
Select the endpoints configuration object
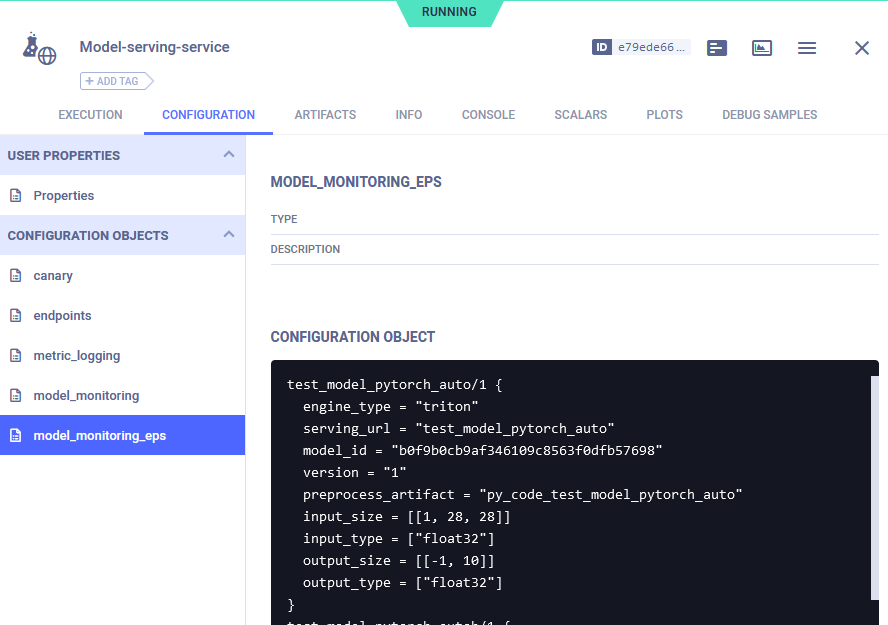coord(122,315)
